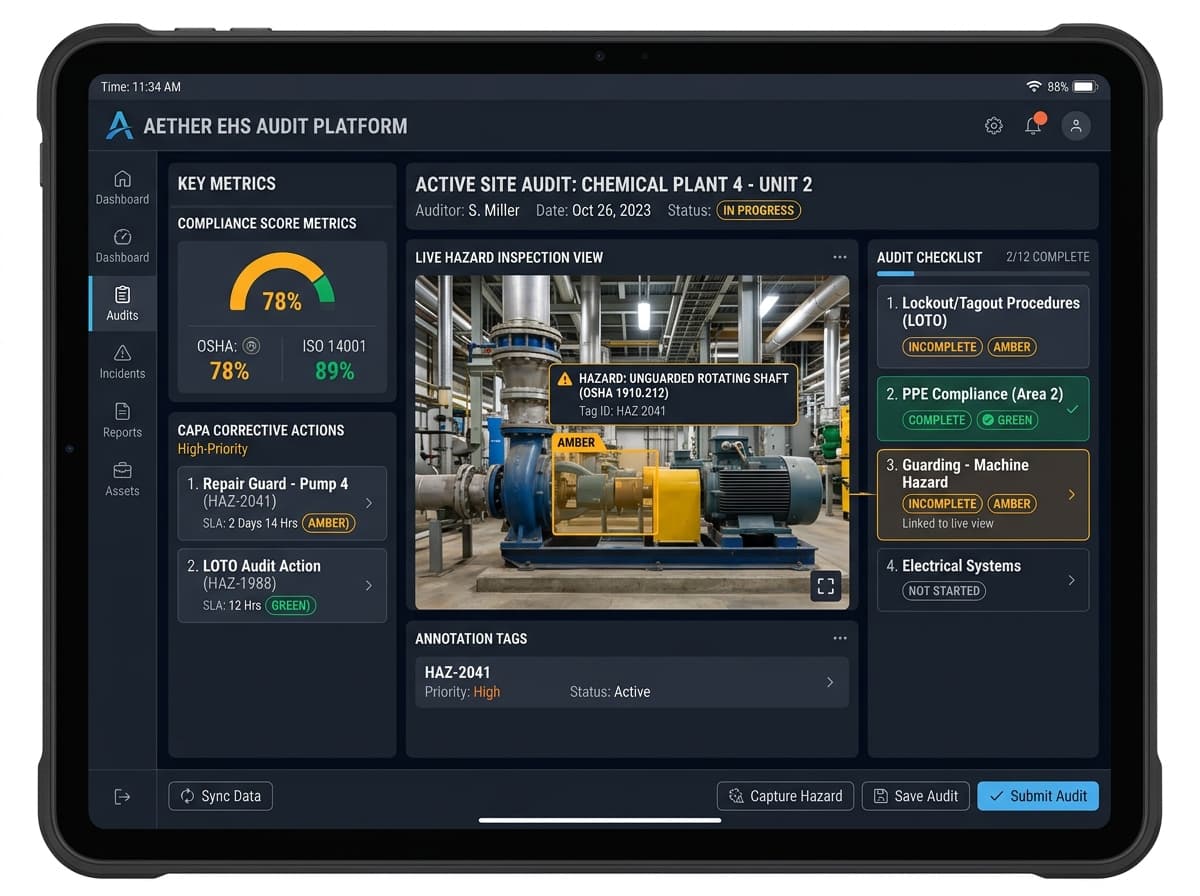
Task: Click the IN PROGRESS status badge
Action: click(x=759, y=210)
